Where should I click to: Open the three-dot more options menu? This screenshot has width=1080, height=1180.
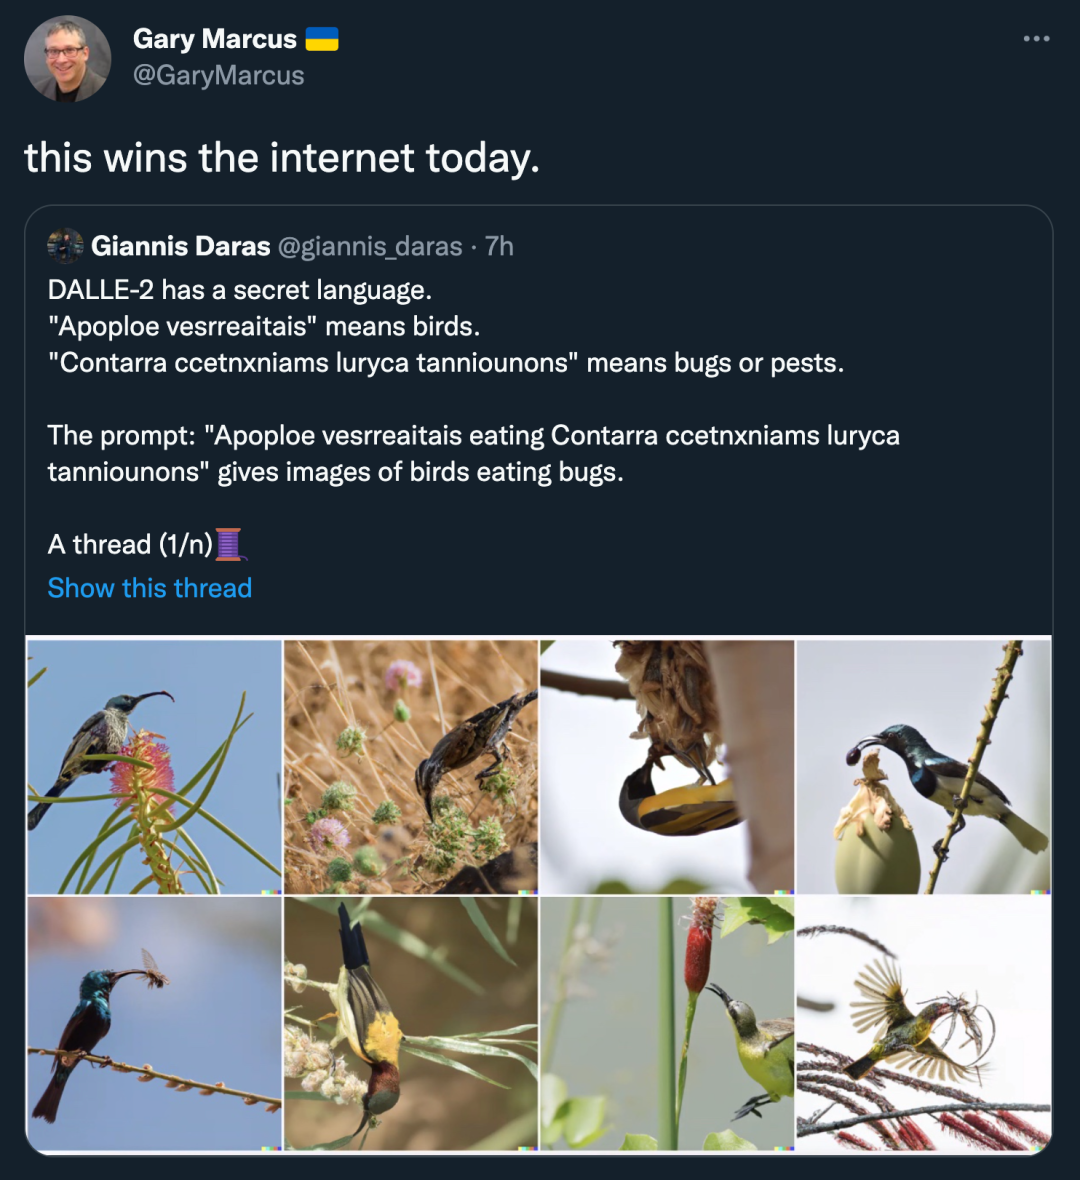pyautogui.click(x=1036, y=39)
